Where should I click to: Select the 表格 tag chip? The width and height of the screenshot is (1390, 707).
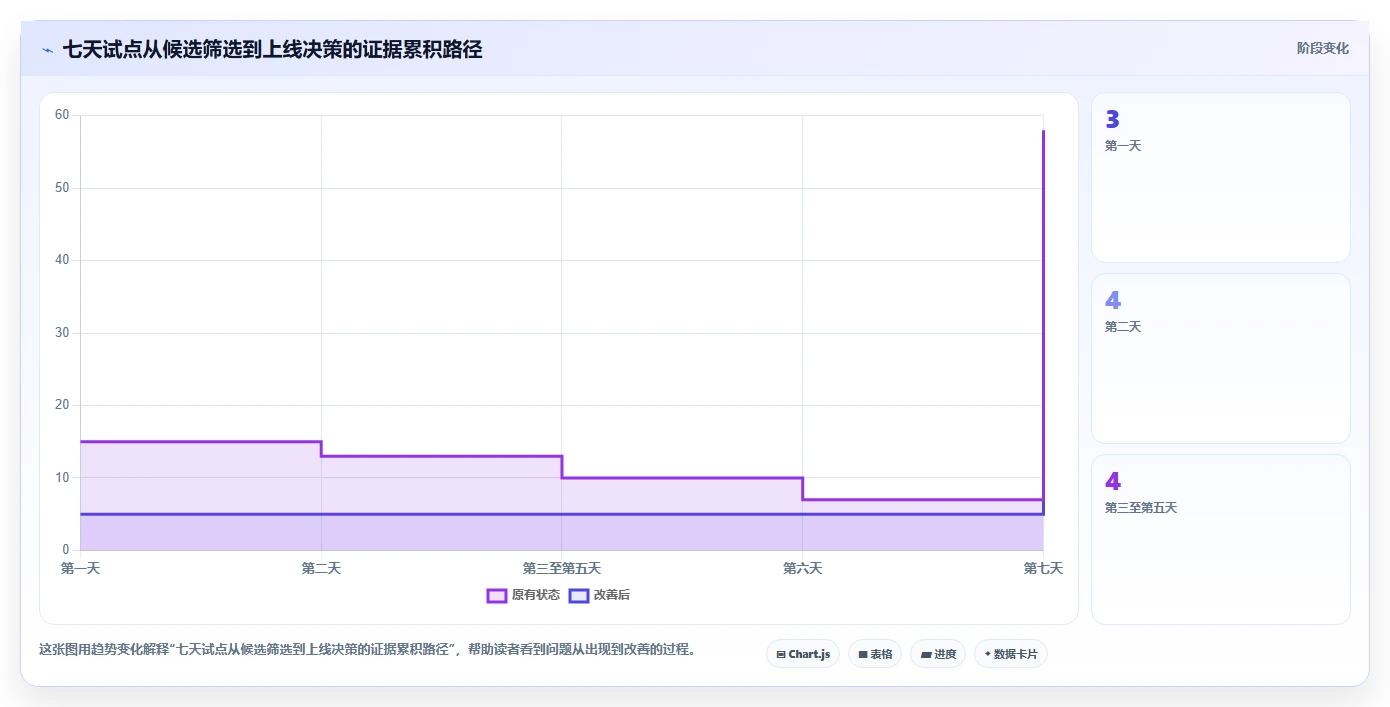[x=875, y=654]
